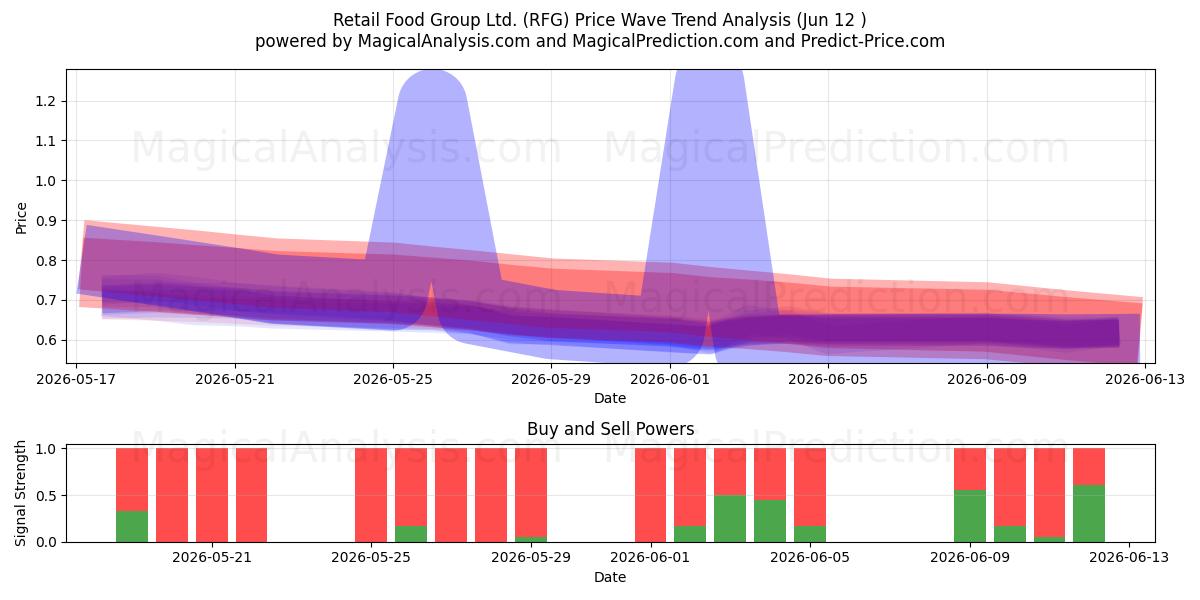Click the 'Signal Strength' y-axis label
The width and height of the screenshot is (1200, 600).
click(22, 495)
